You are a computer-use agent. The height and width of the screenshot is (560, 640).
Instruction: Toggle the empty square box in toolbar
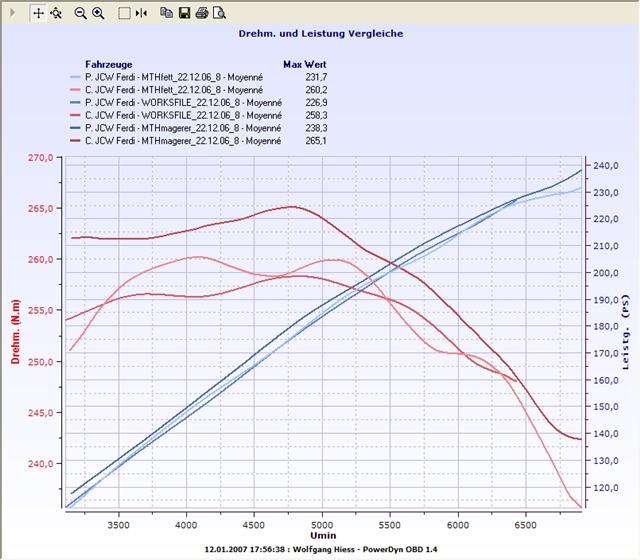[124, 14]
